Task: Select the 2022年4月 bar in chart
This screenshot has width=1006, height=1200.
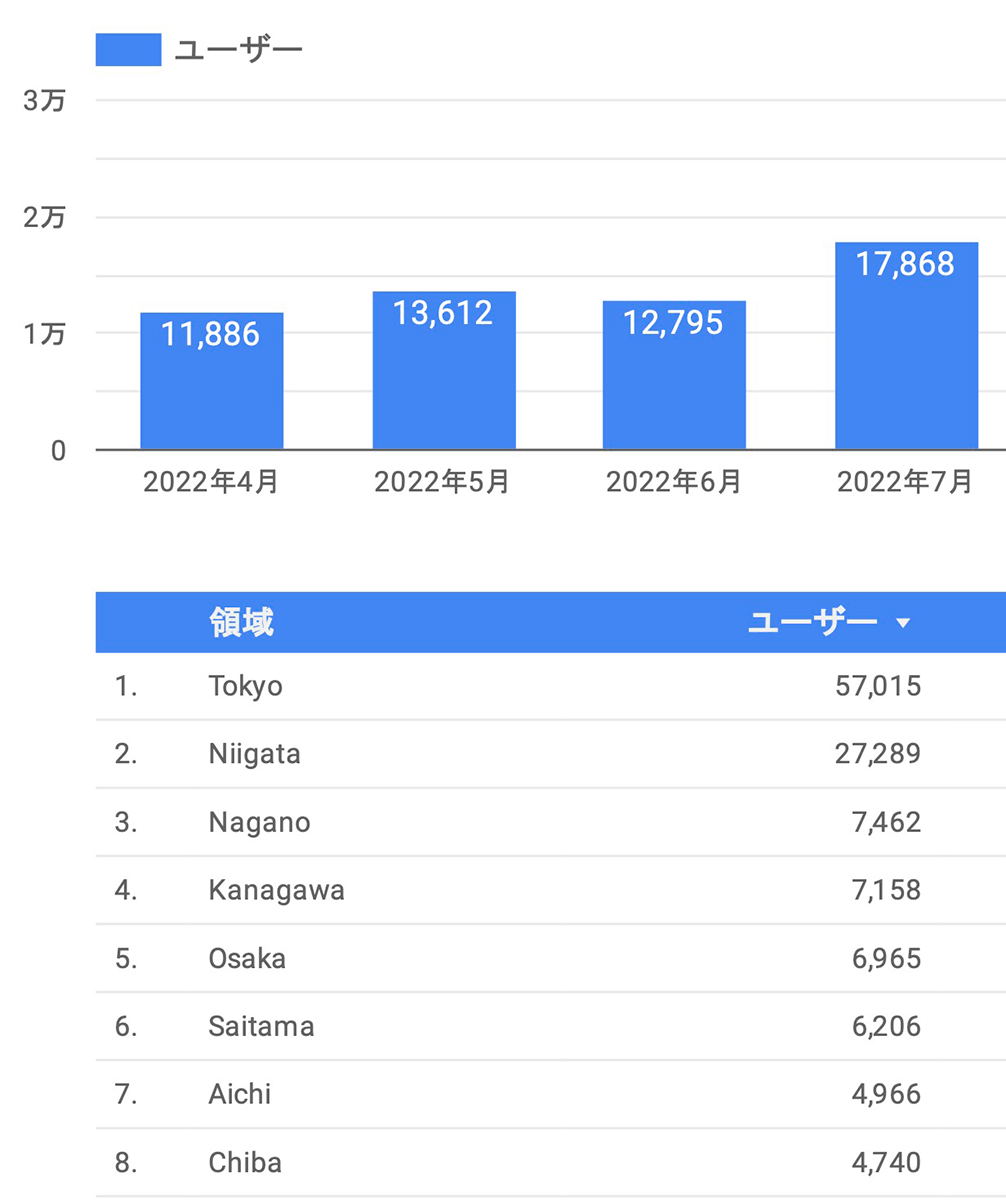Action: (211, 381)
